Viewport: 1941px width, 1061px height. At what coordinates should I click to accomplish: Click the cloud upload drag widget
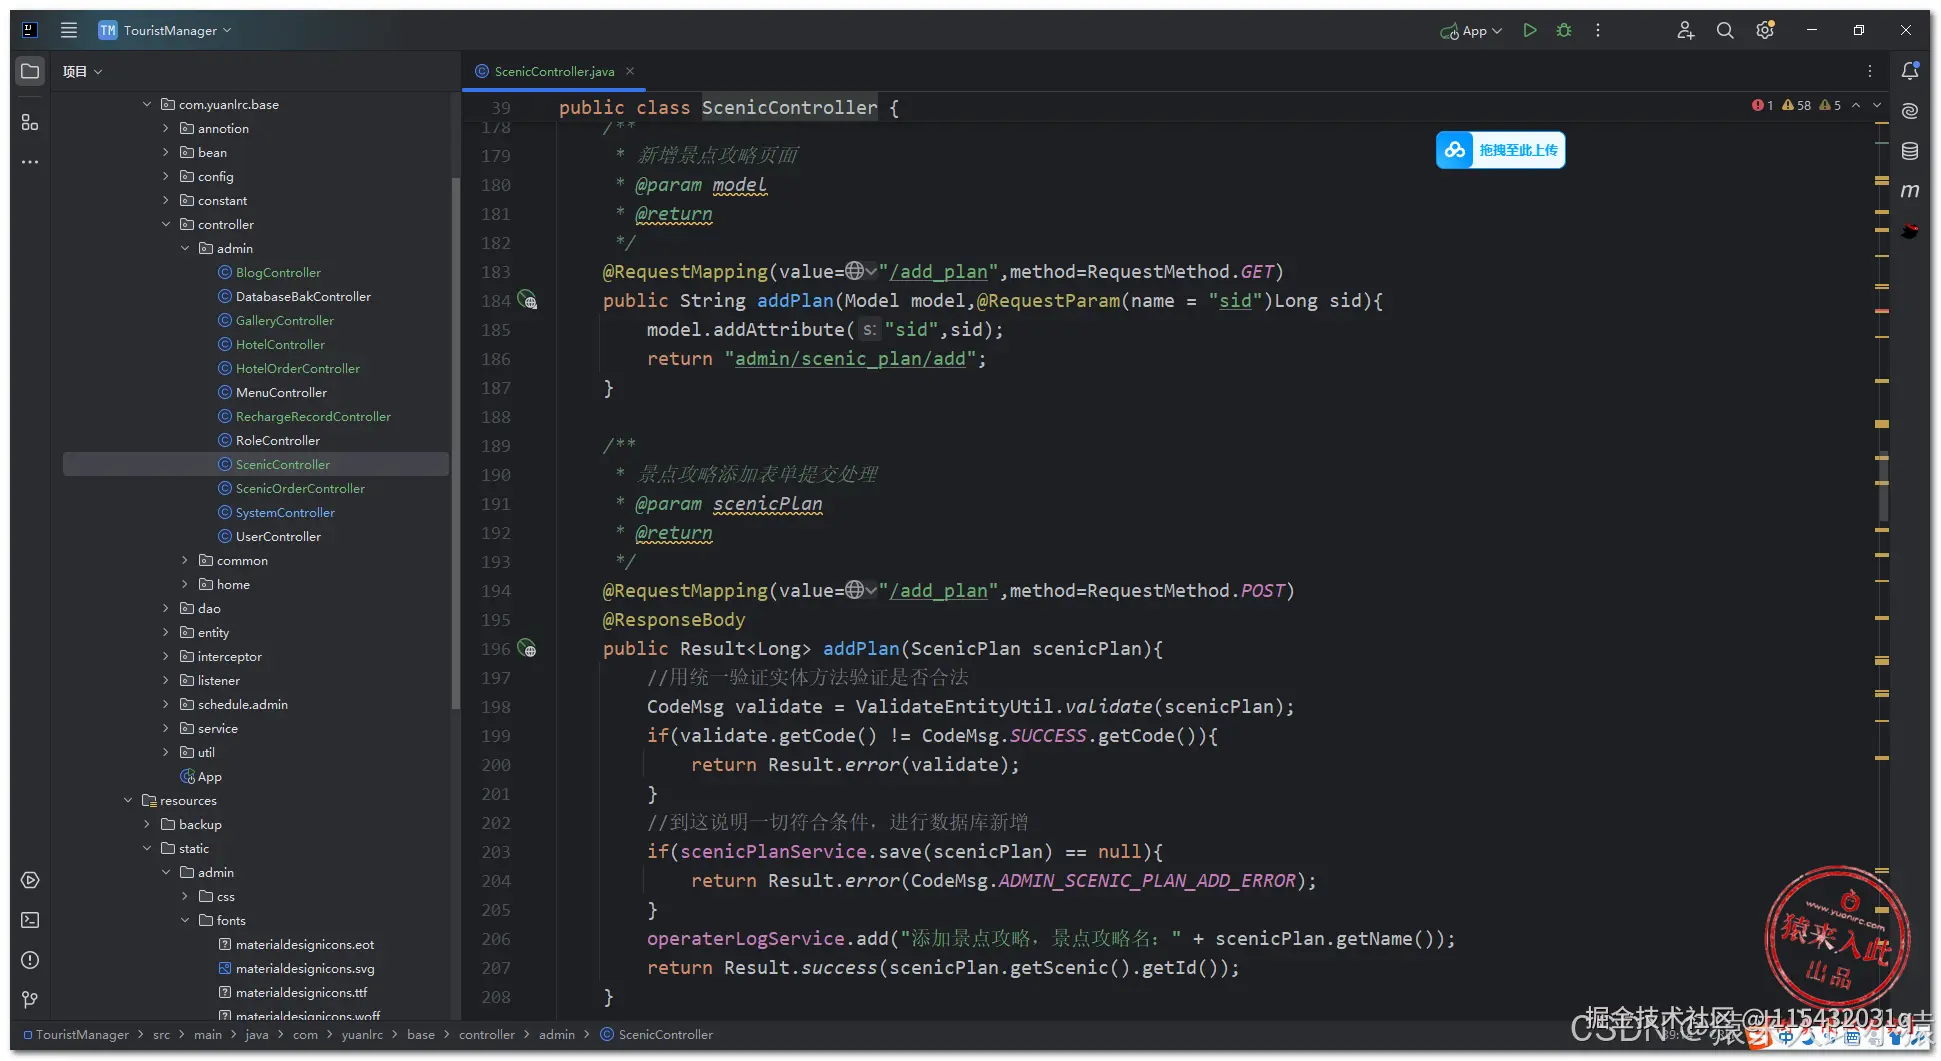(x=1500, y=150)
